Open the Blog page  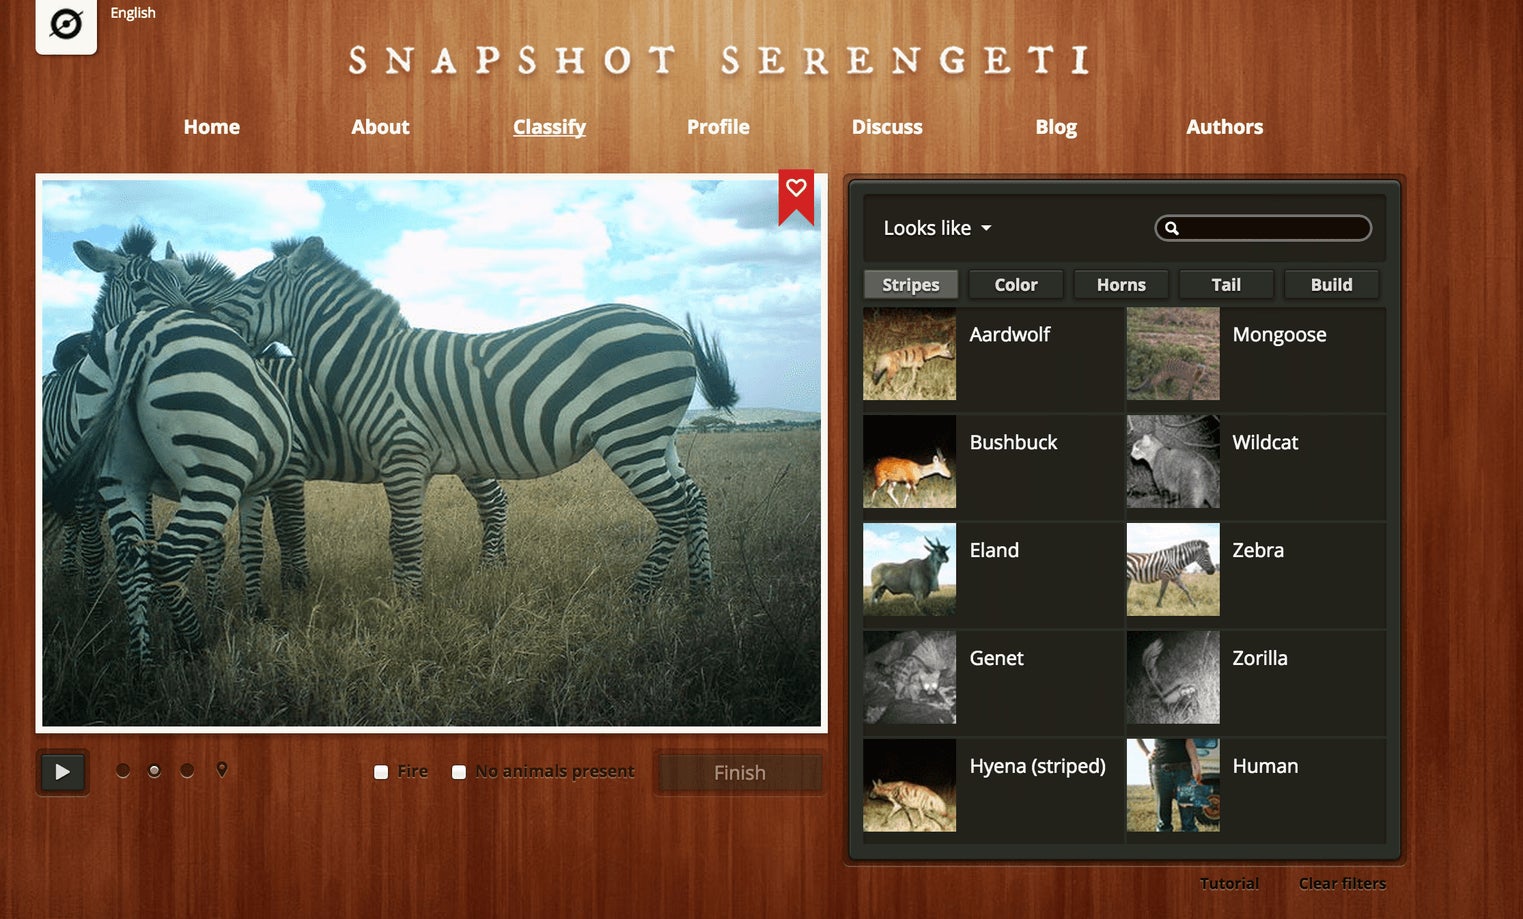pyautogui.click(x=1056, y=127)
